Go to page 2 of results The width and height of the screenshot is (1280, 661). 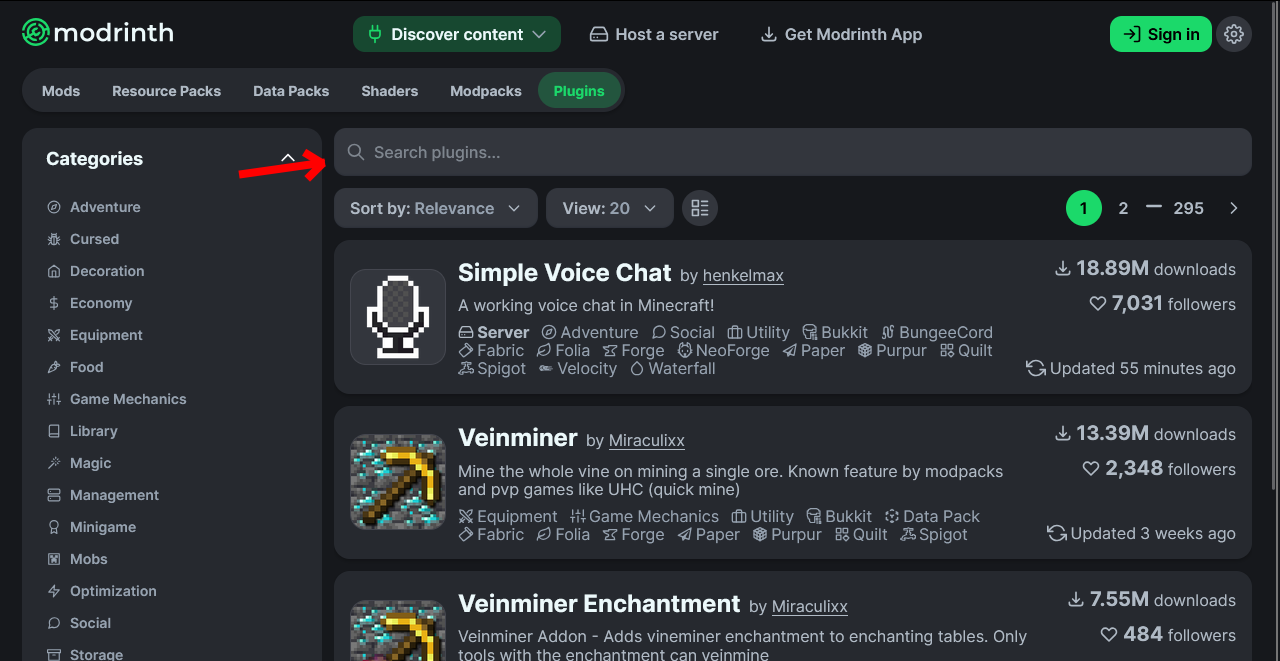(1123, 208)
